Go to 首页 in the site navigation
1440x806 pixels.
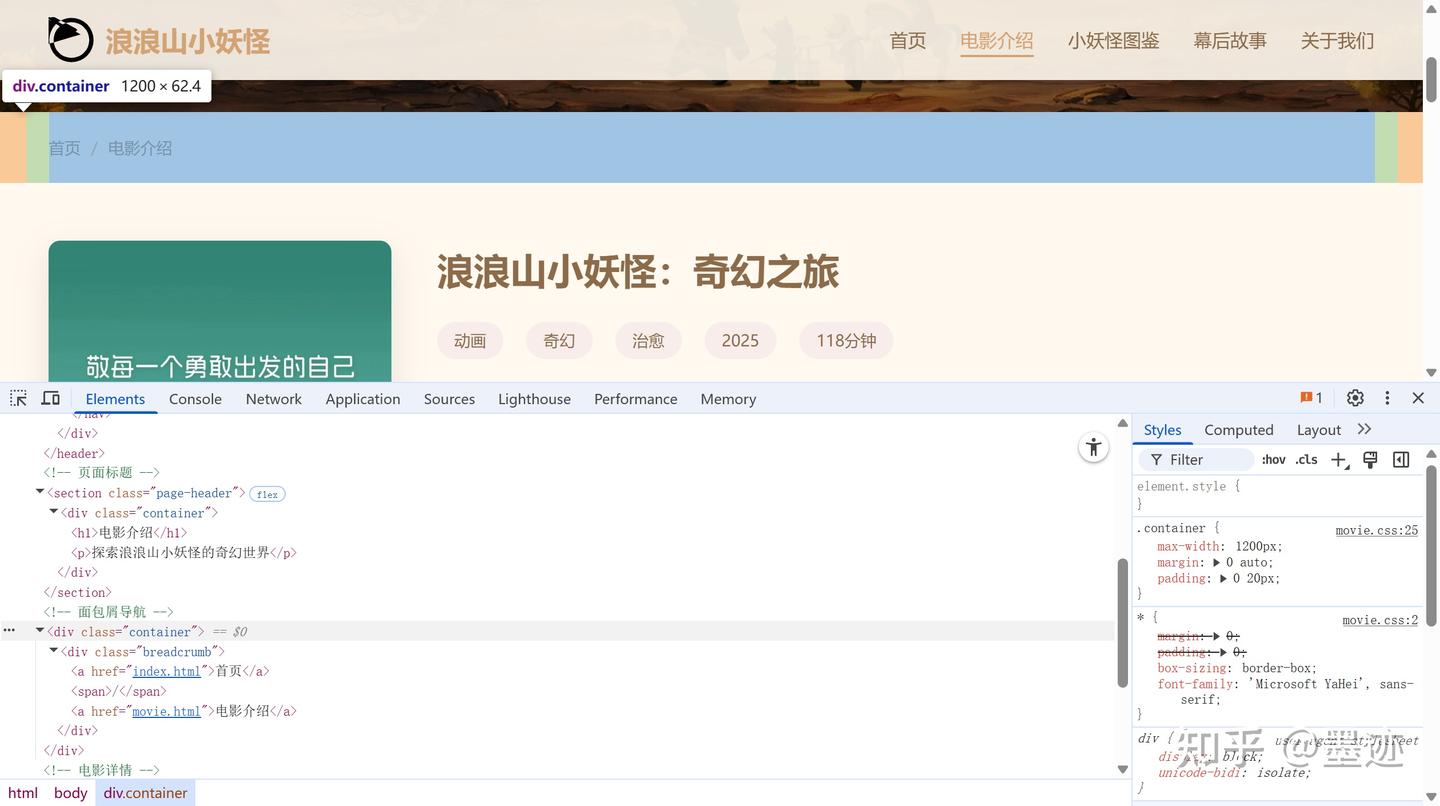coord(908,41)
